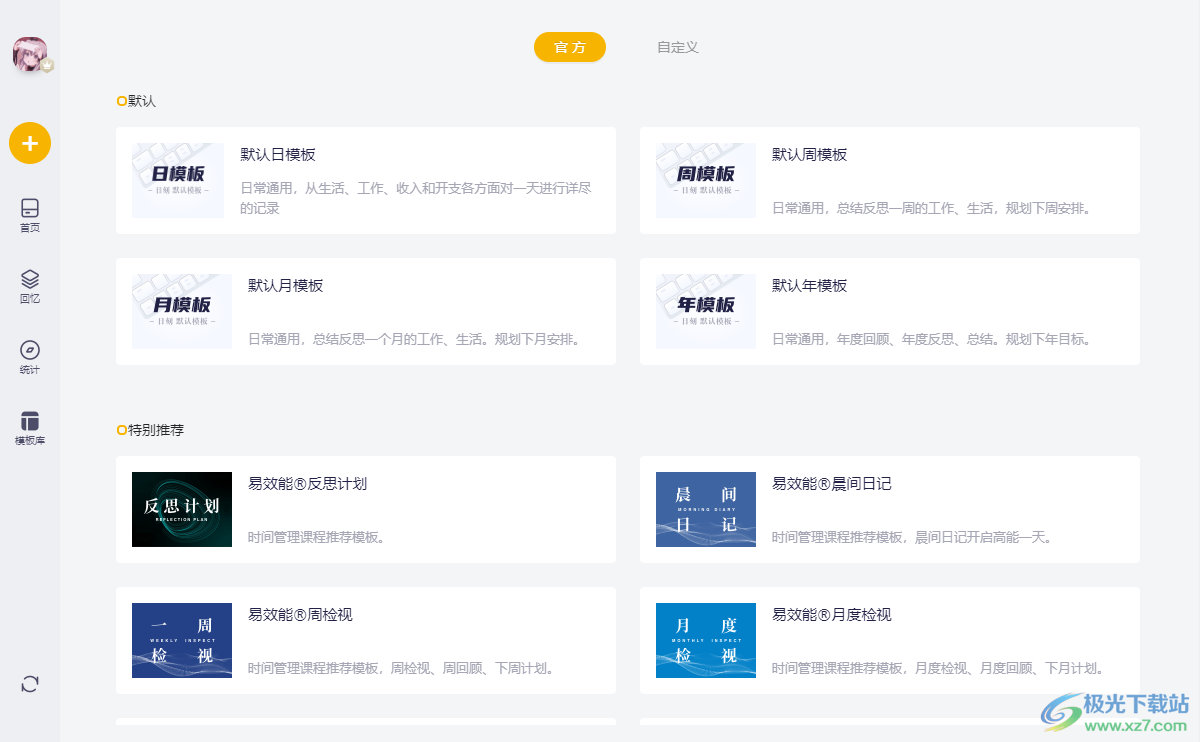This screenshot has height=742, width=1200.
Task: Switch to the 官方 tab
Action: (x=570, y=47)
